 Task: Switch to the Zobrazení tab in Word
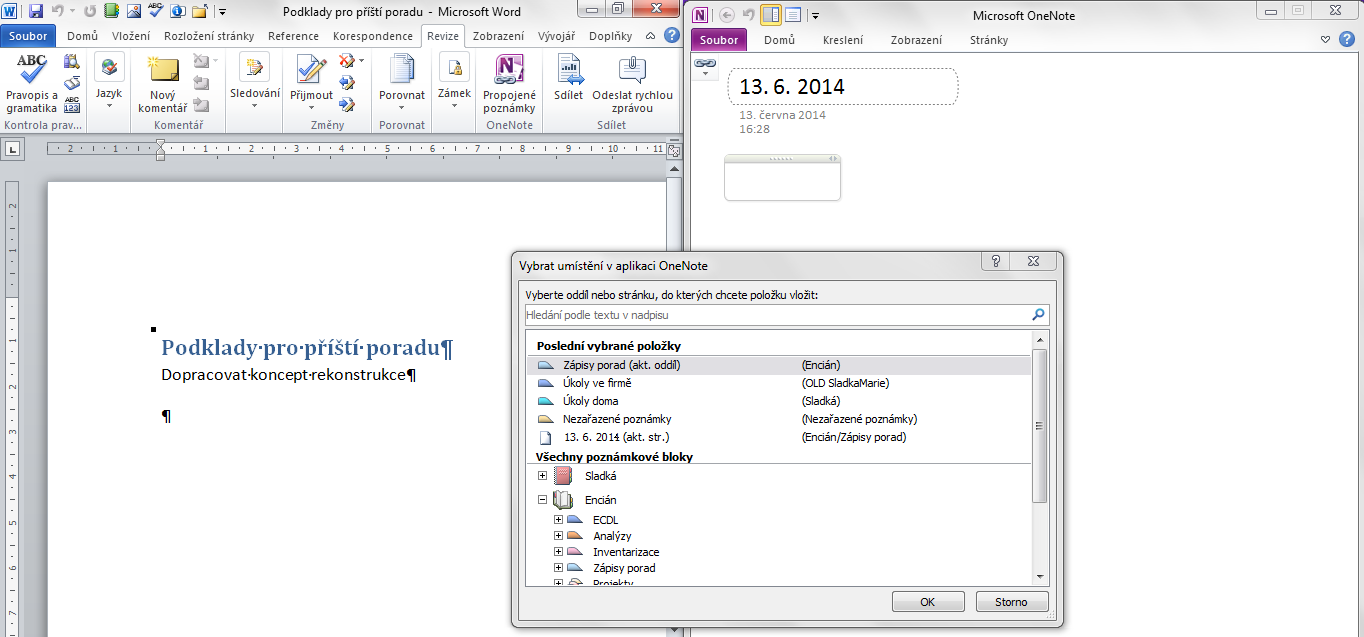click(498, 36)
